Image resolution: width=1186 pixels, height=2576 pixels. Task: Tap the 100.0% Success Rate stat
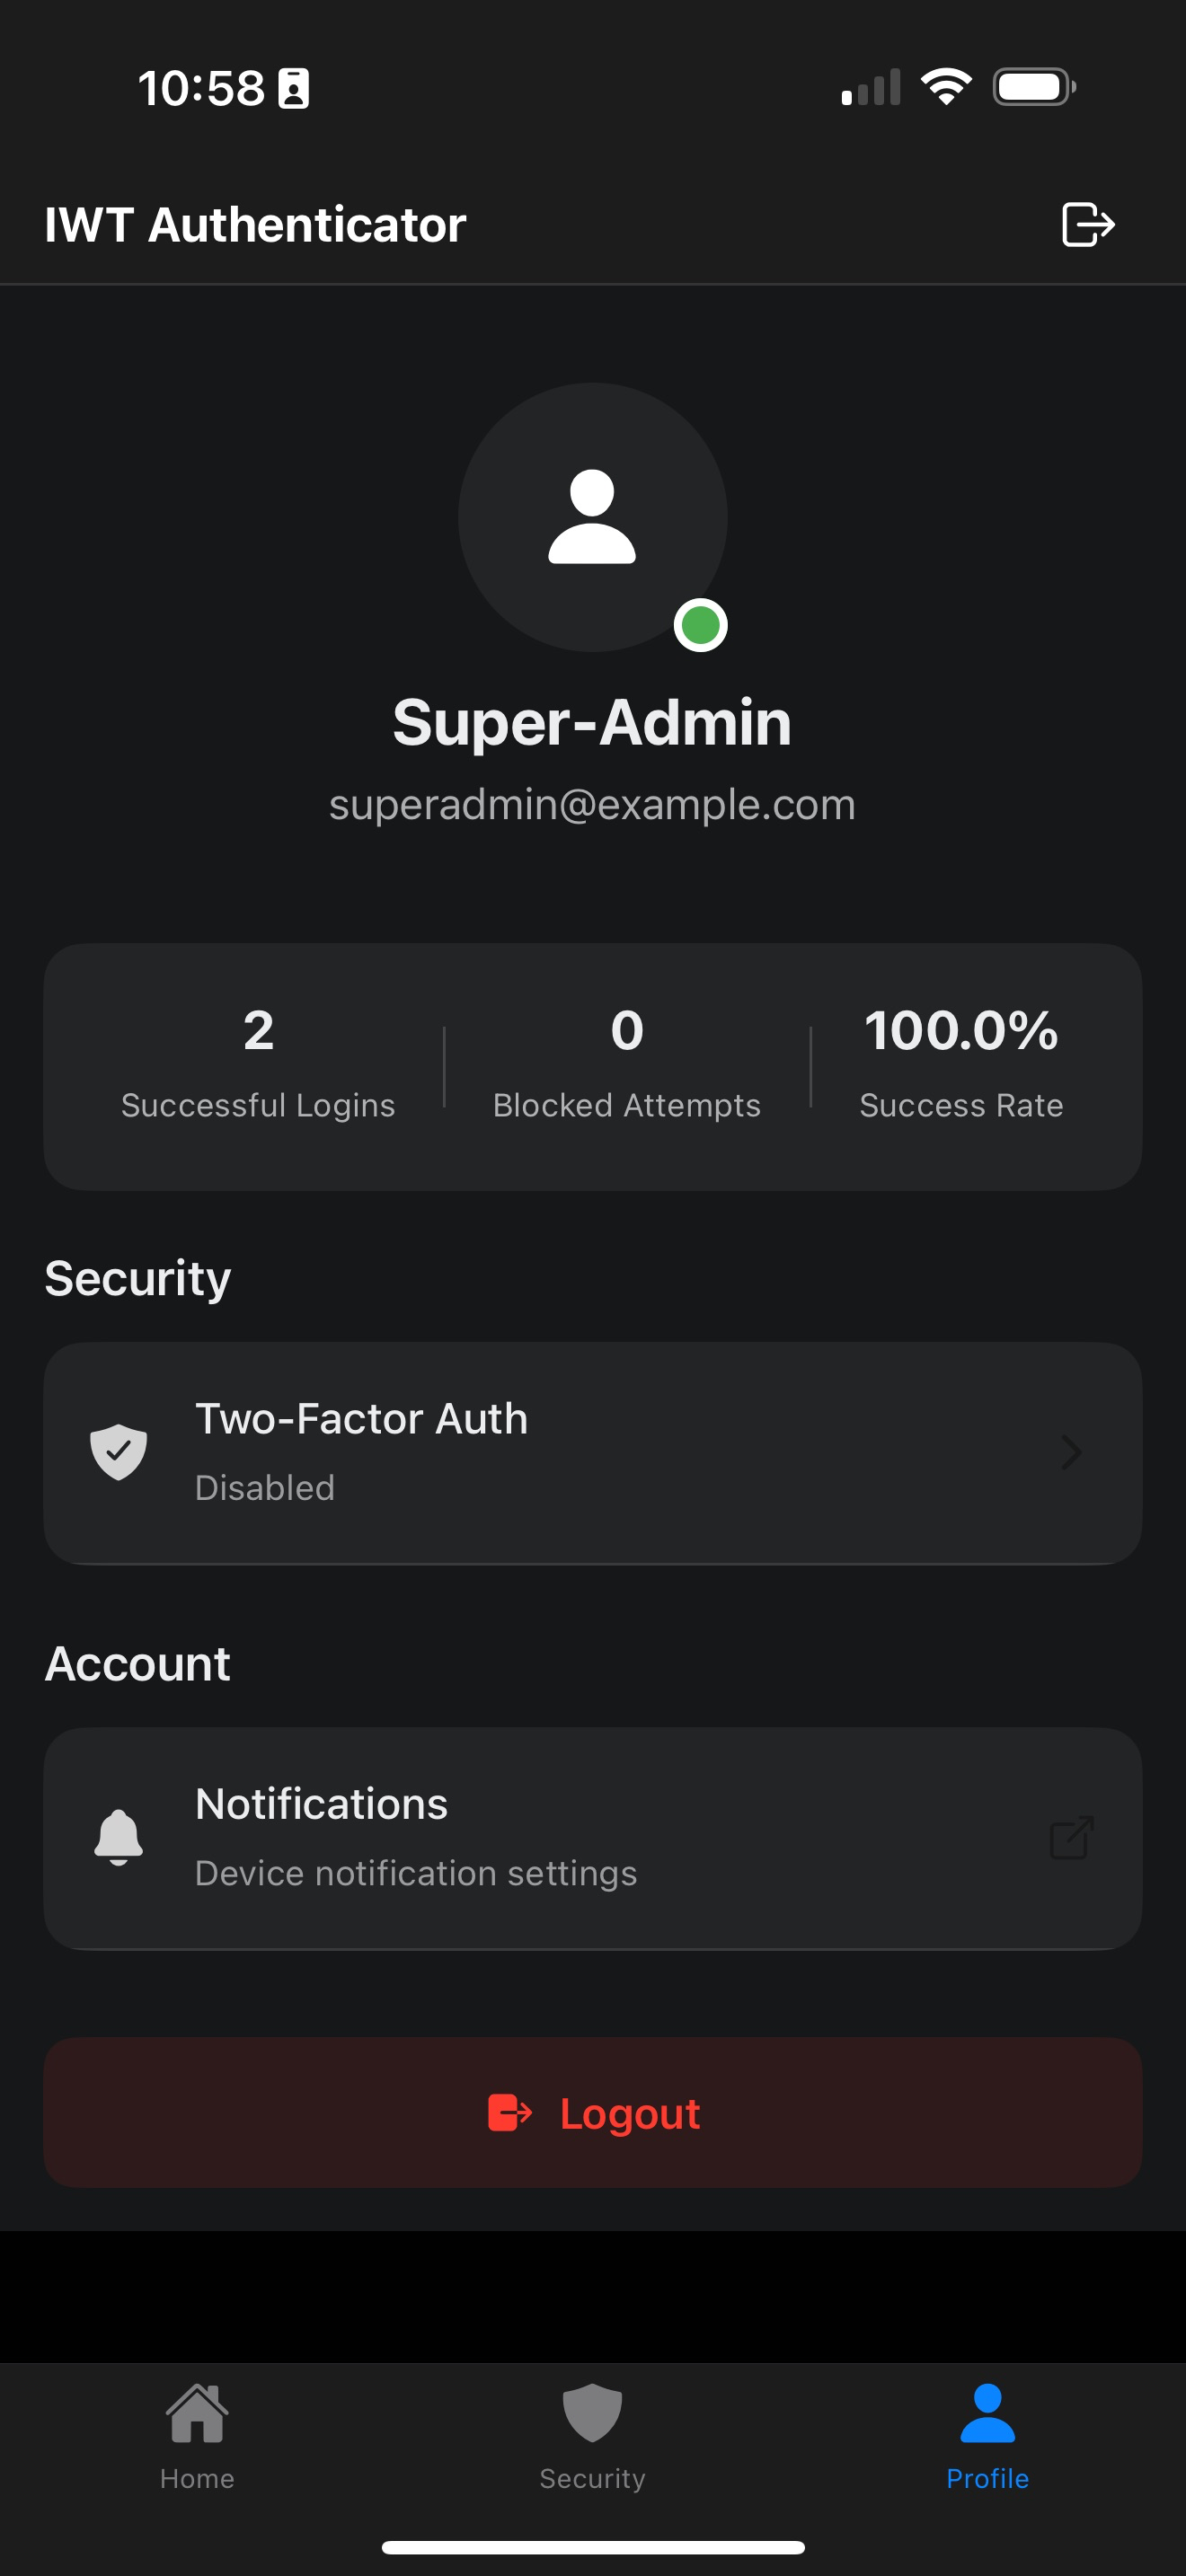click(x=961, y=1065)
